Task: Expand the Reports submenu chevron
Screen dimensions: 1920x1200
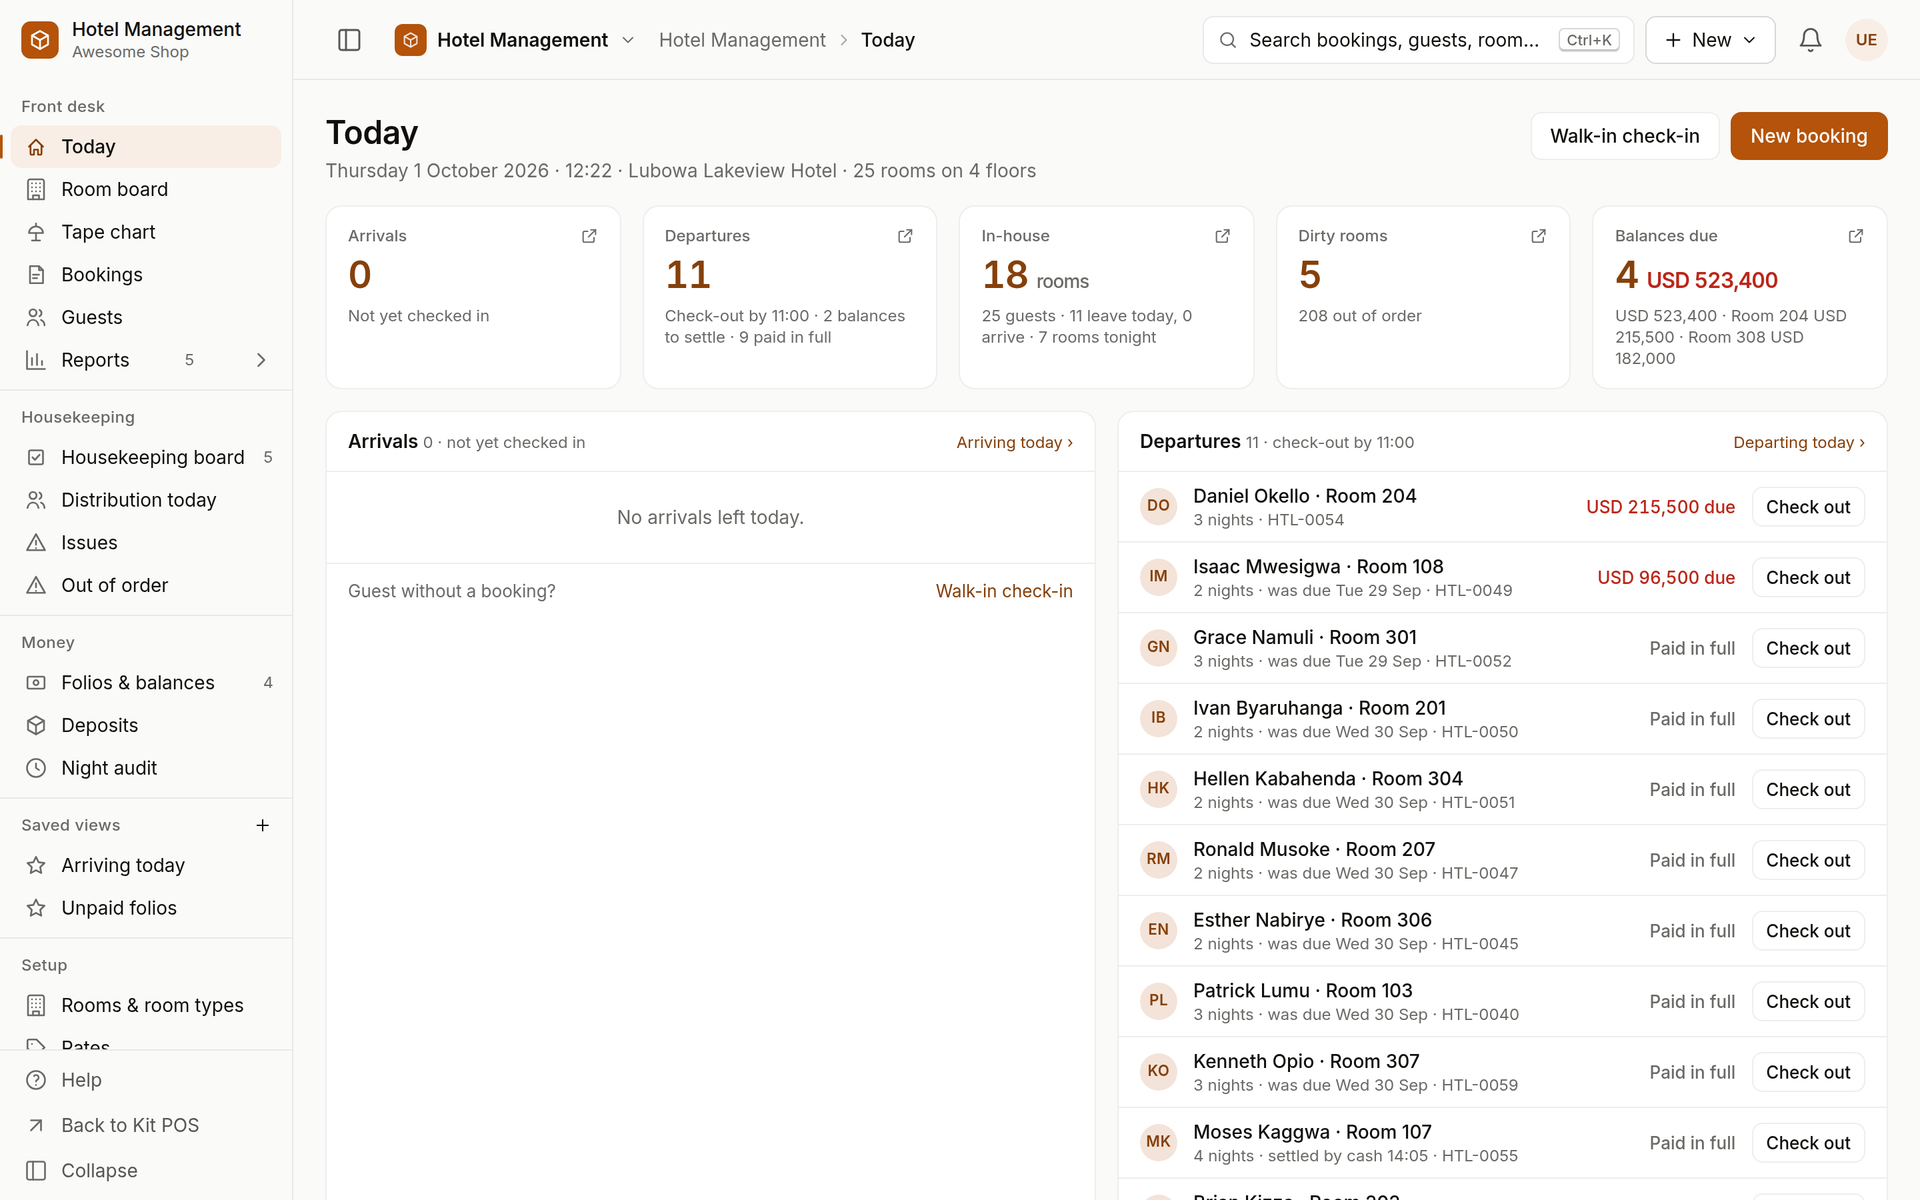Action: pos(261,360)
